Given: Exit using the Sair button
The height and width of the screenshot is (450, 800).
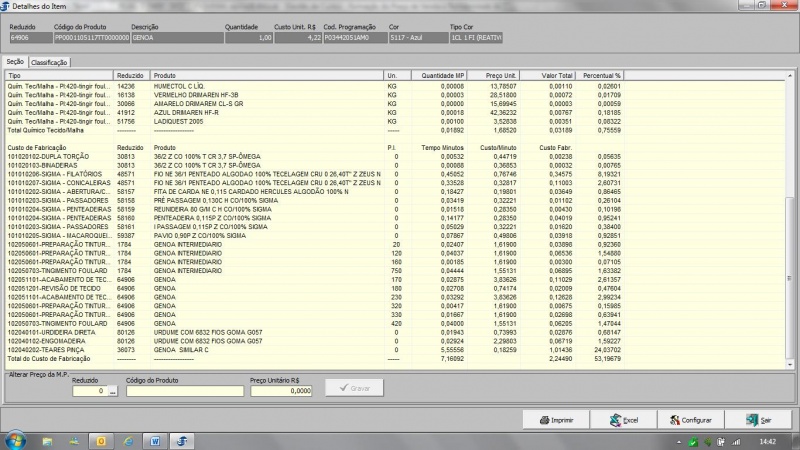Looking at the screenshot, I should 759,420.
